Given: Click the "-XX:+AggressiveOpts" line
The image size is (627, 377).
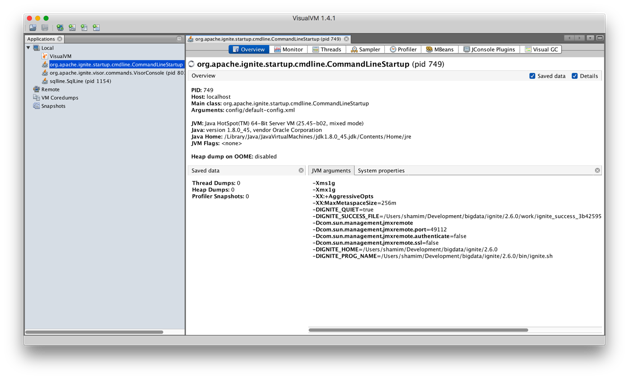Looking at the screenshot, I should point(343,196).
